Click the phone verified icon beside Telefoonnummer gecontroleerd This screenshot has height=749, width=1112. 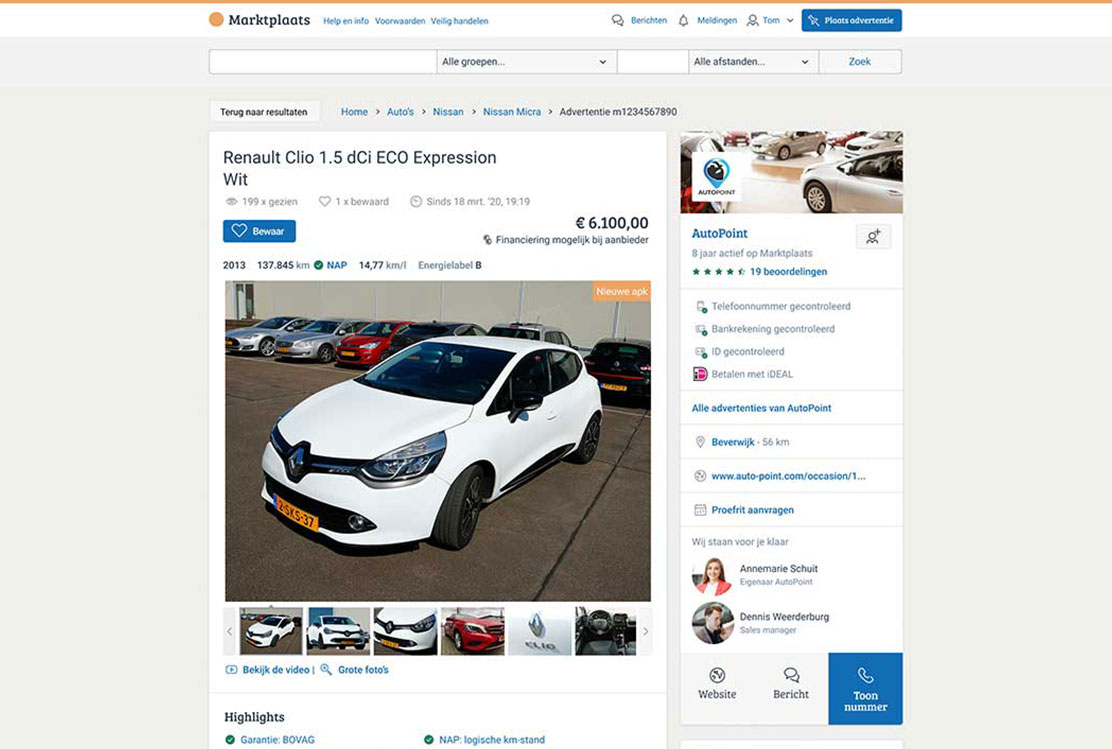point(701,306)
